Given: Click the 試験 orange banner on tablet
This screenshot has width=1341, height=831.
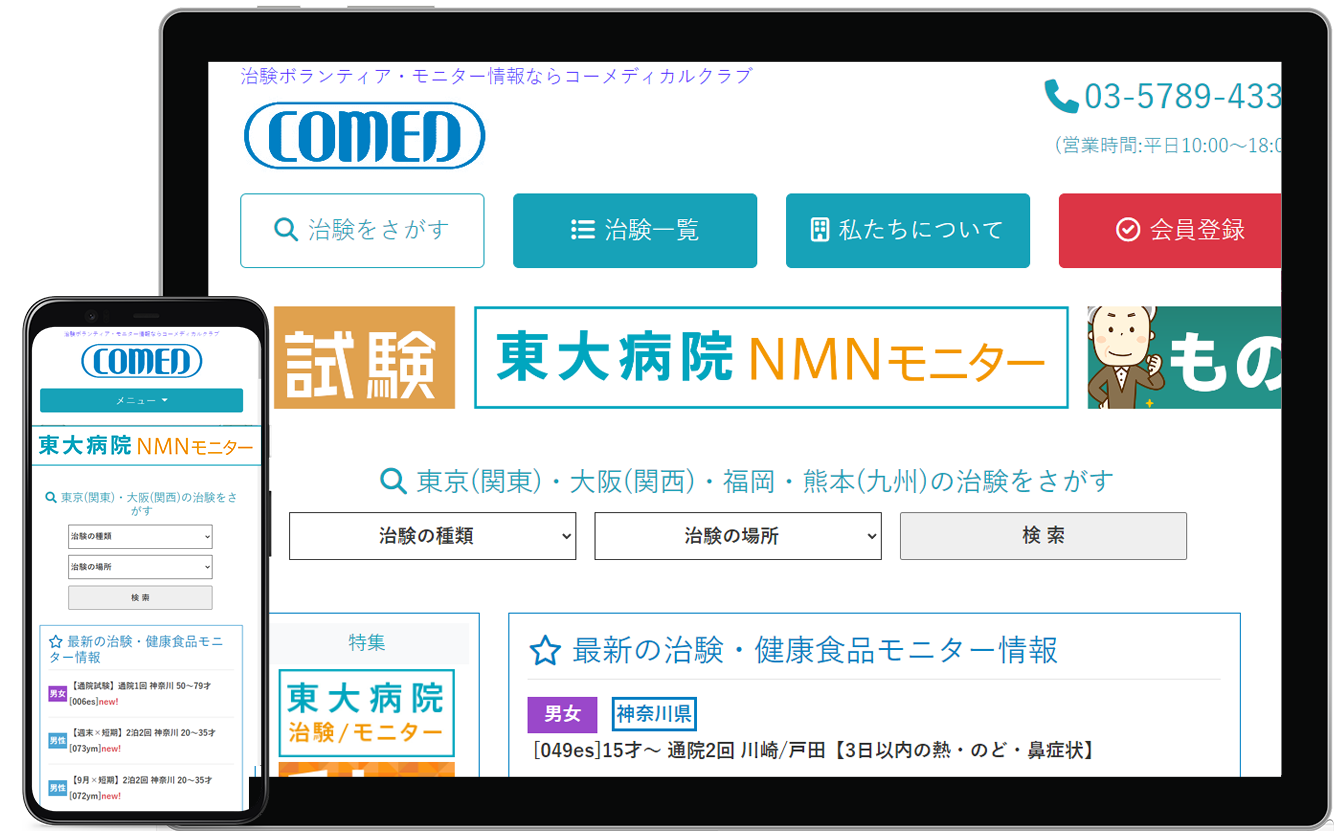Looking at the screenshot, I should coord(364,358).
